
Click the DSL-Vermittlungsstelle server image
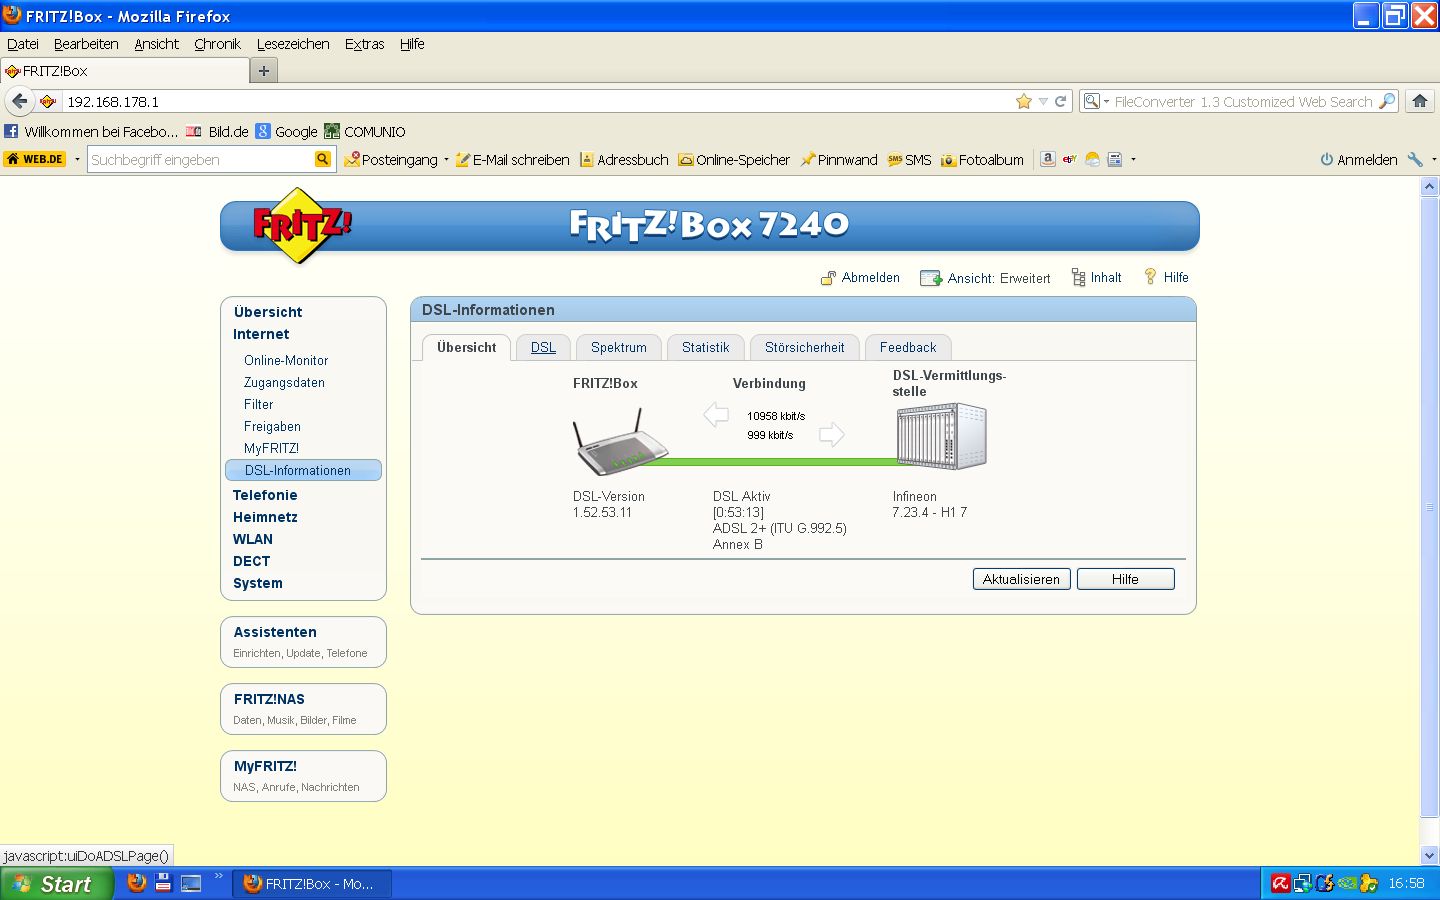coord(942,436)
